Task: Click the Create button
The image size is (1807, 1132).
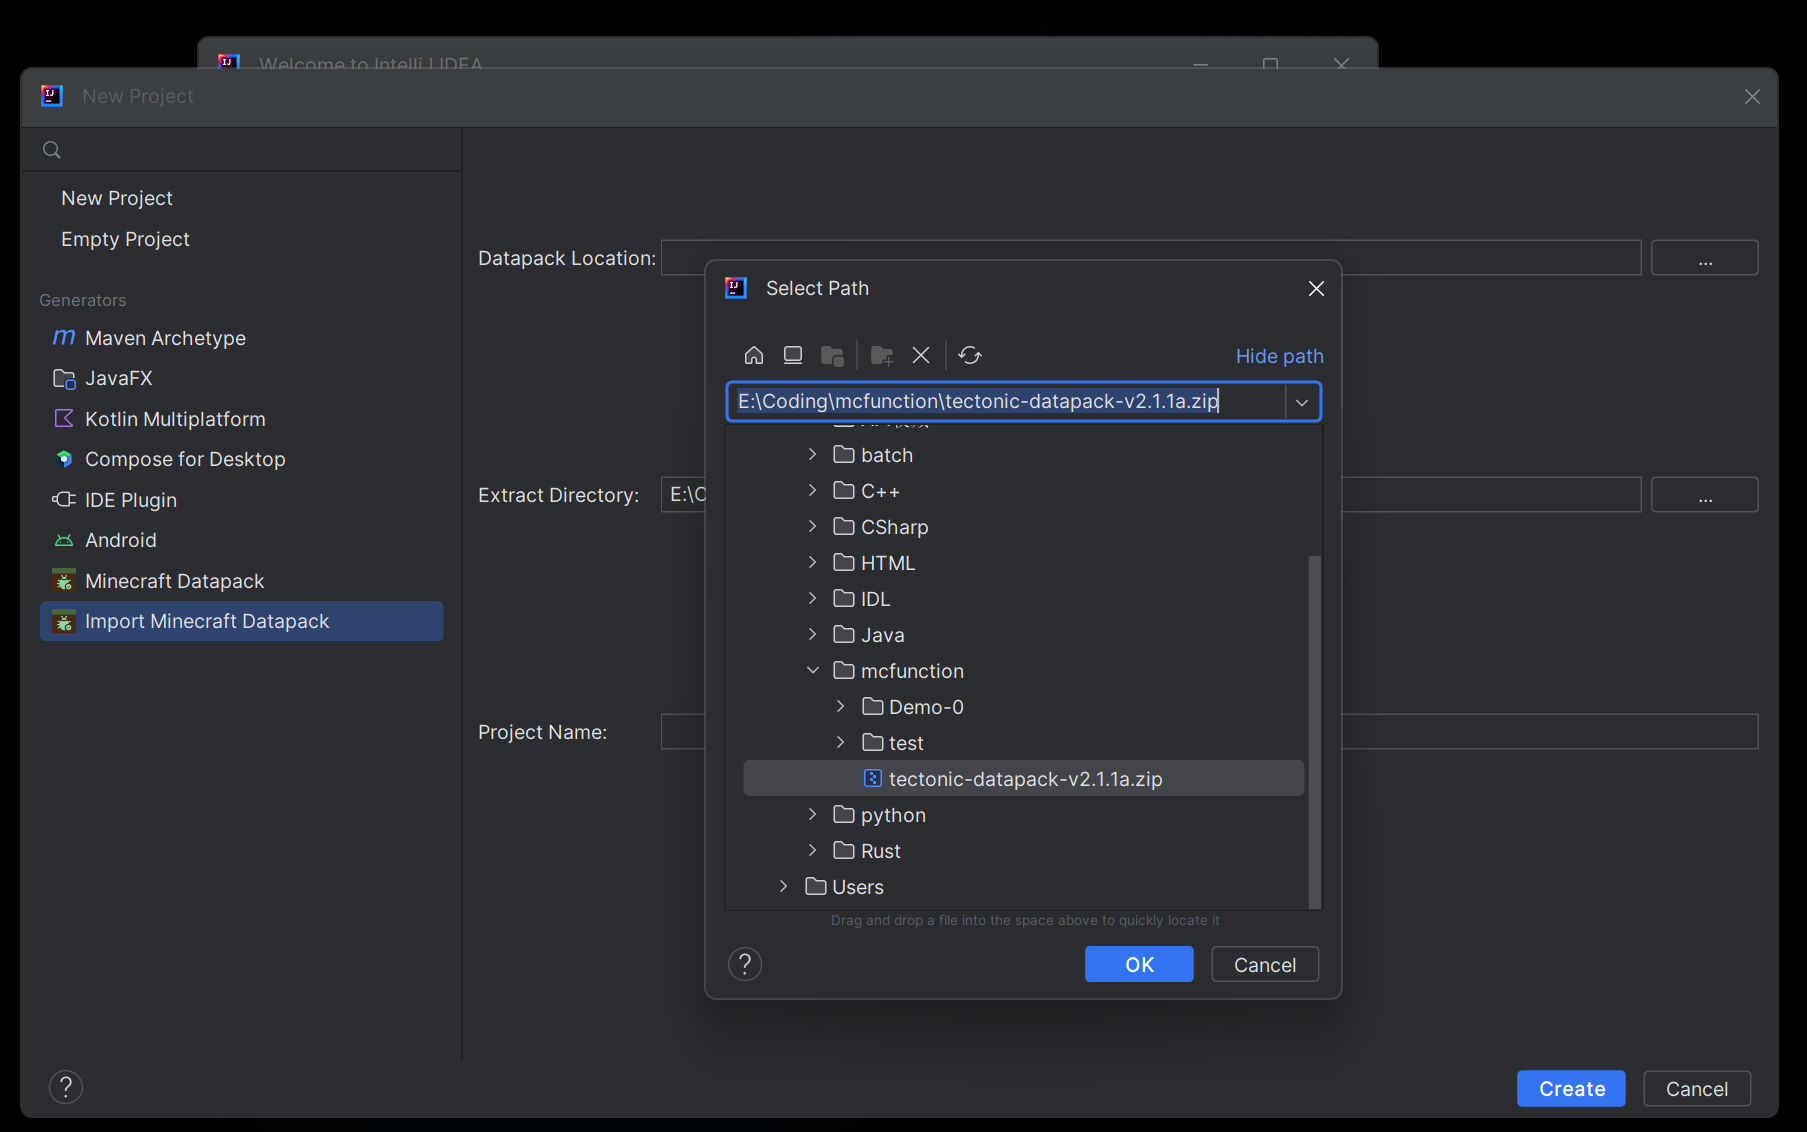Action: pos(1571,1088)
